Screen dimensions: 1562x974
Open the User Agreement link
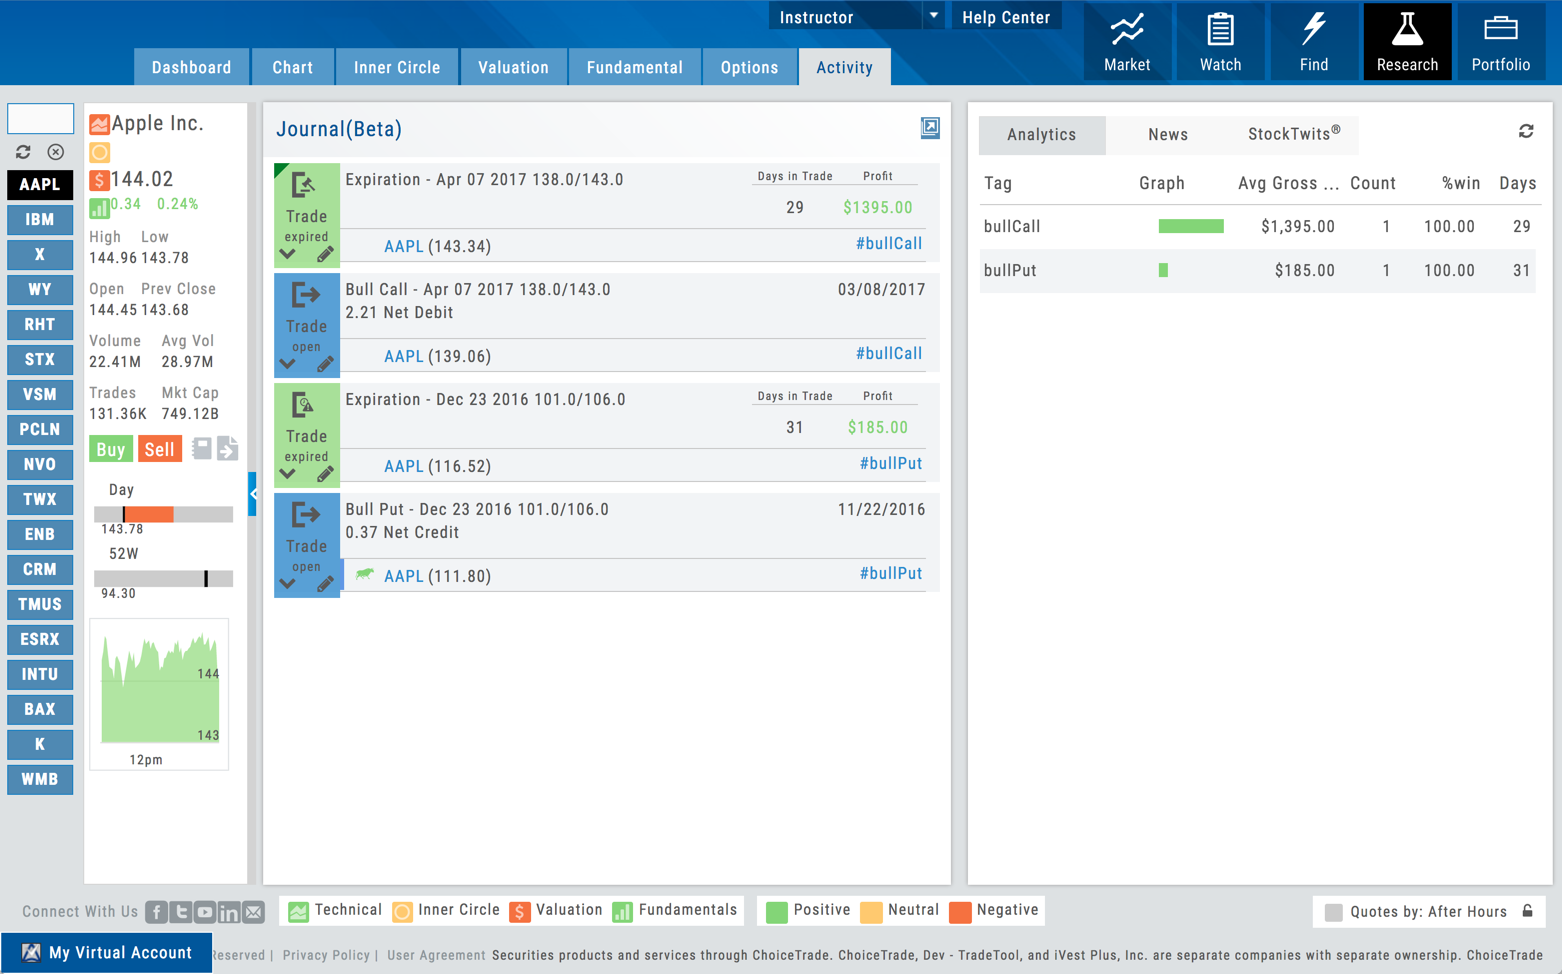click(436, 955)
